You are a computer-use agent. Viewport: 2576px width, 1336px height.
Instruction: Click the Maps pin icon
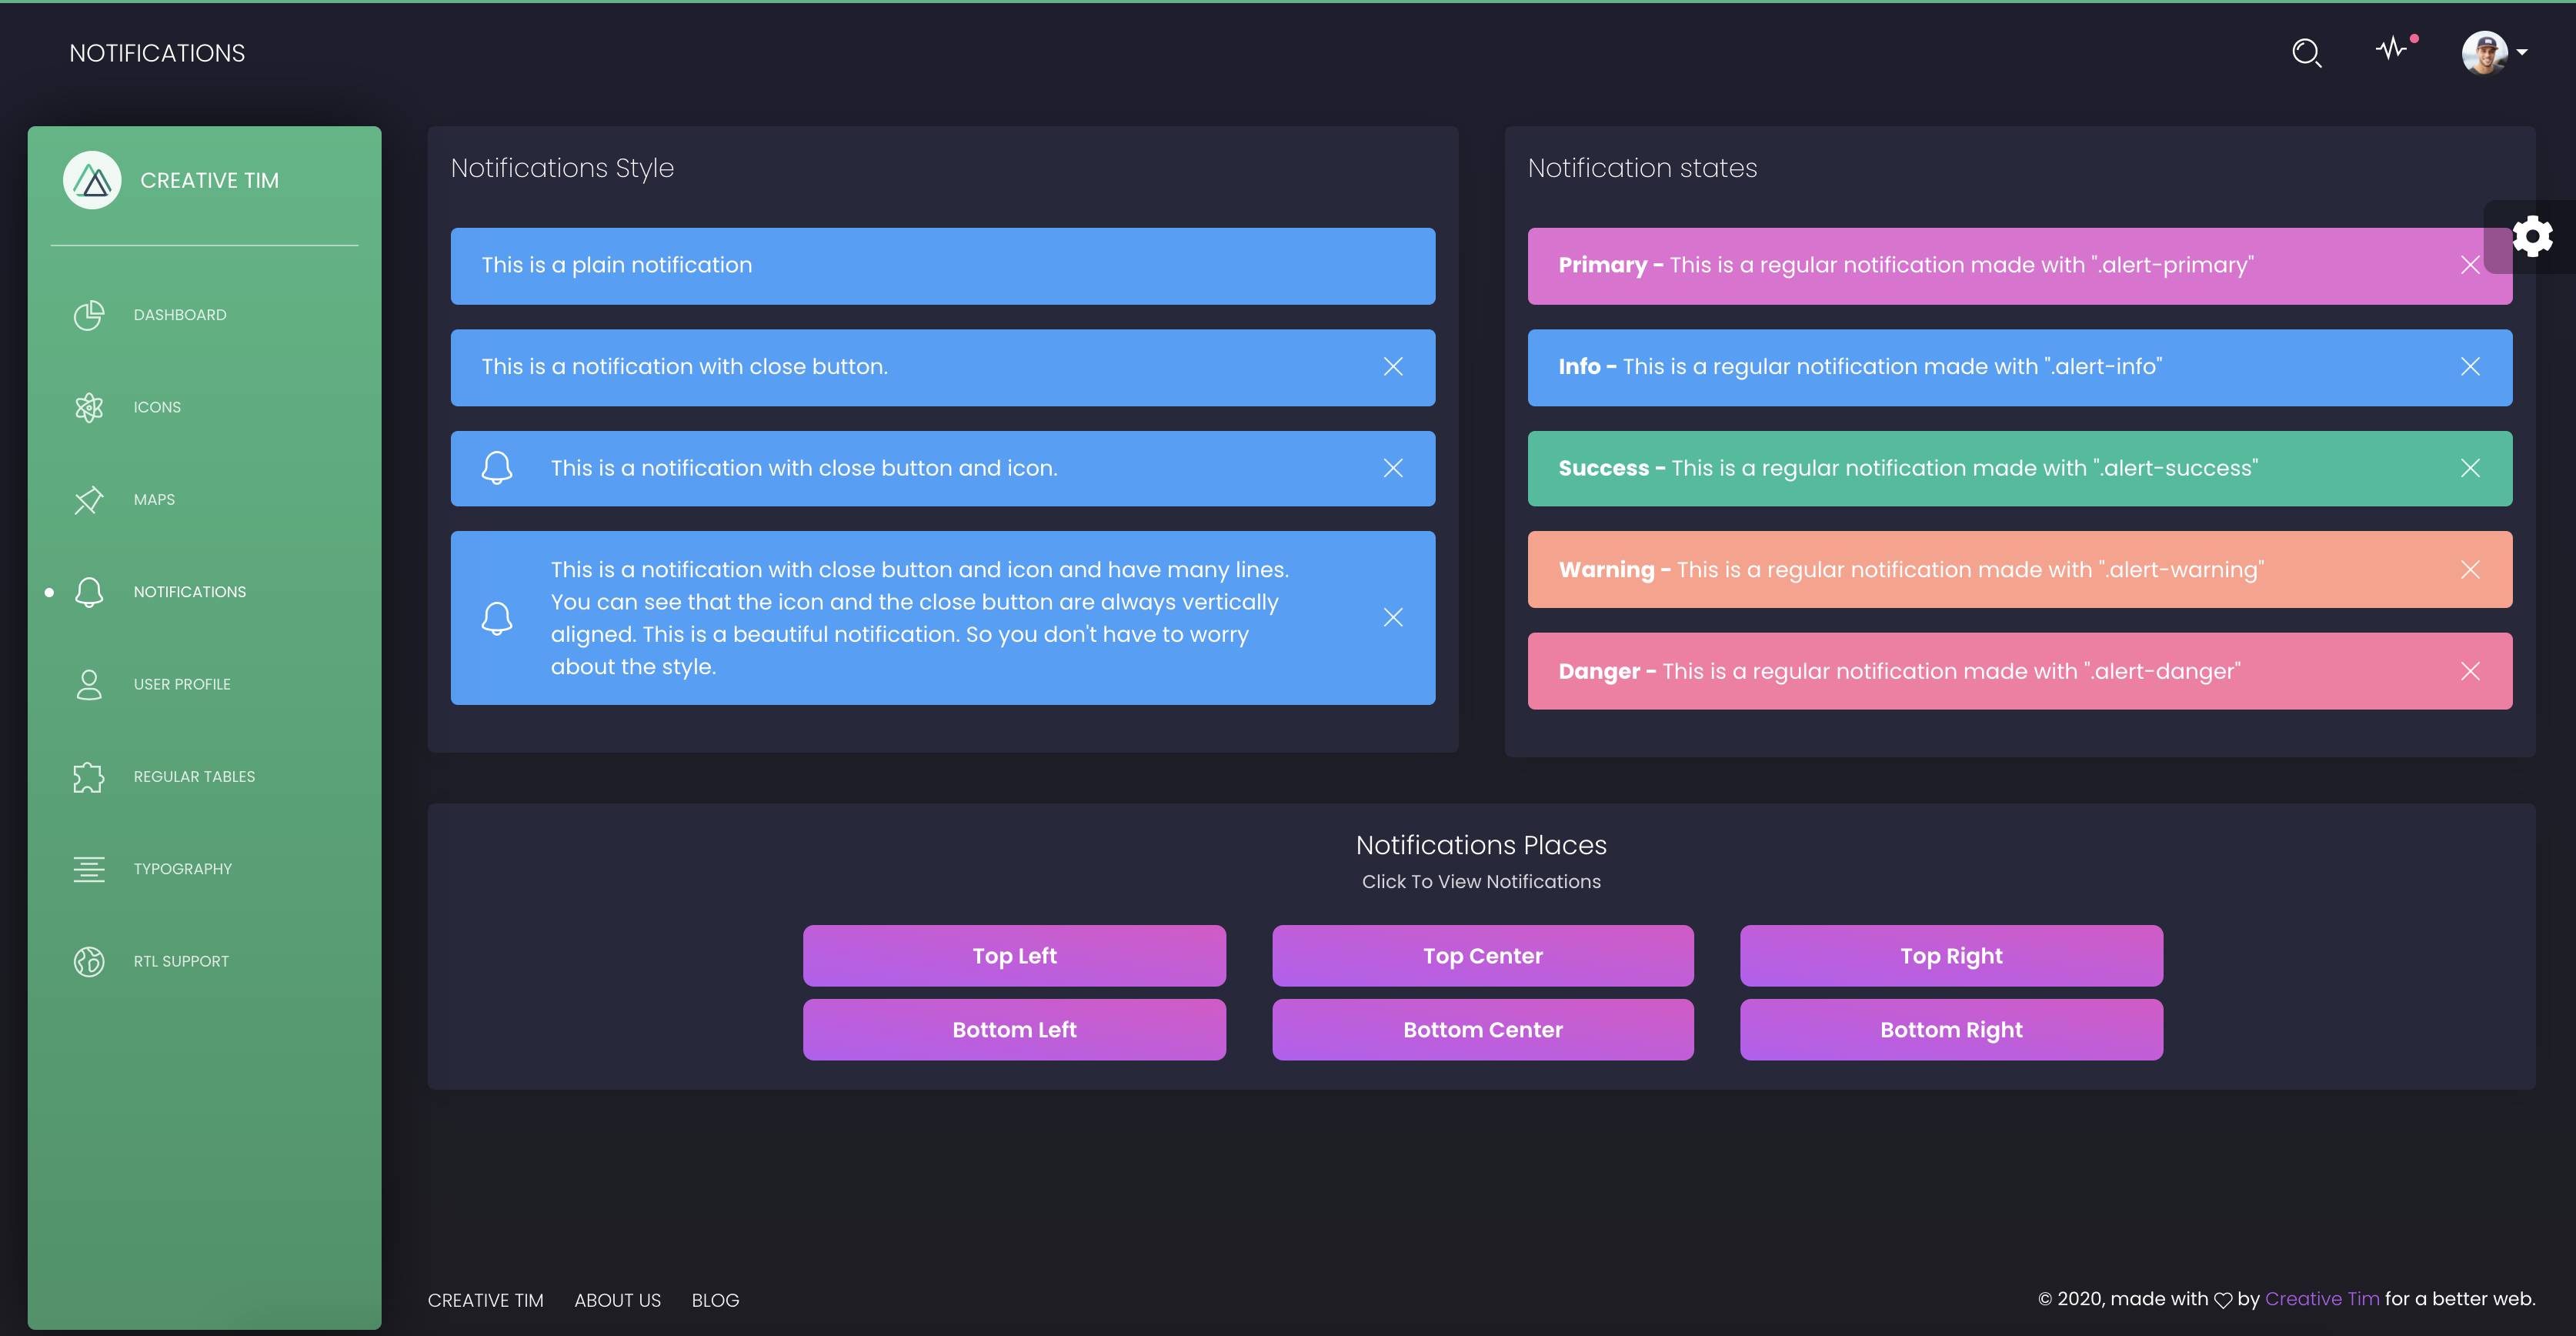coord(89,500)
